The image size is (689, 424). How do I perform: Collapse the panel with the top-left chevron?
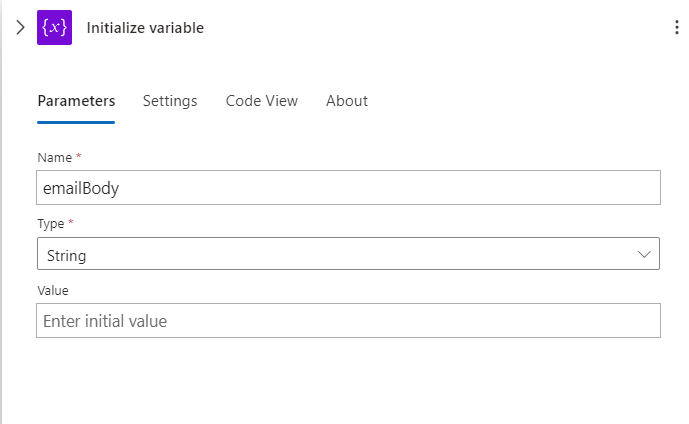(19, 28)
